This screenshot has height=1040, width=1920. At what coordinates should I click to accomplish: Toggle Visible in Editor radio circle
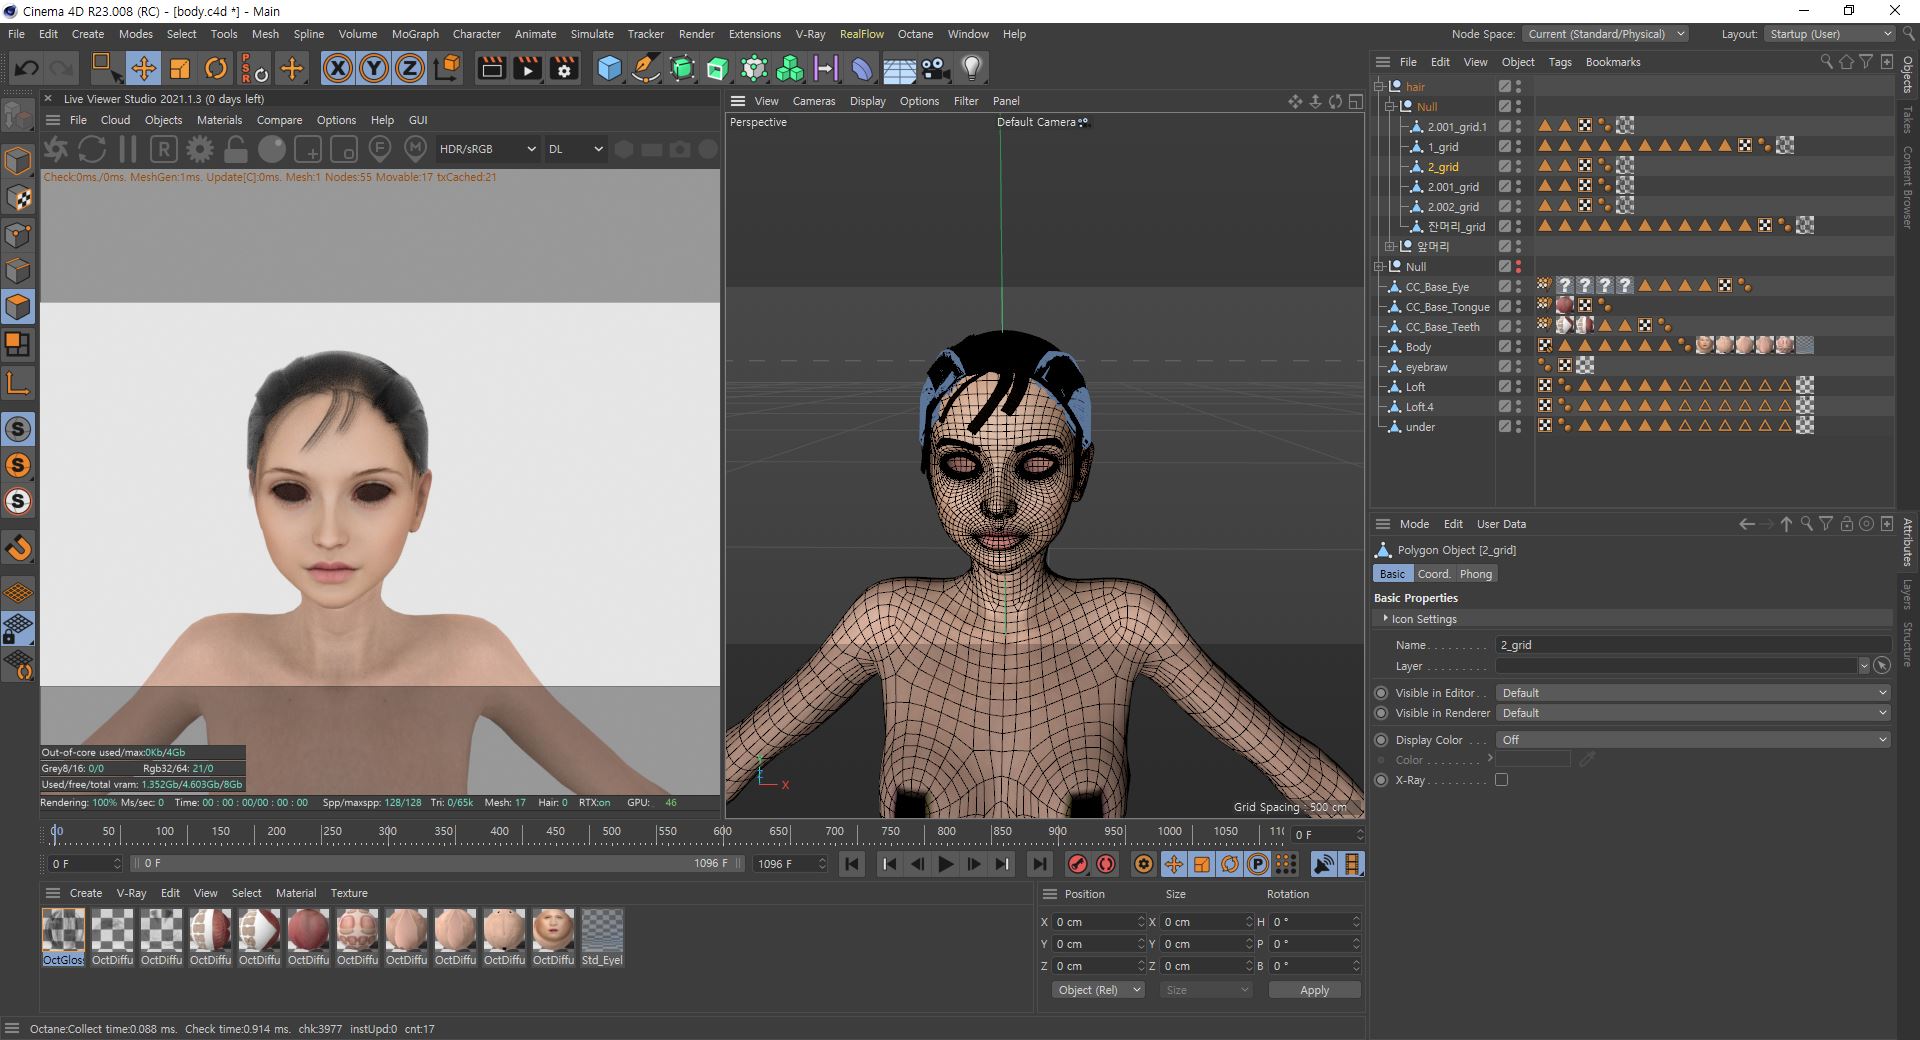coord(1381,693)
